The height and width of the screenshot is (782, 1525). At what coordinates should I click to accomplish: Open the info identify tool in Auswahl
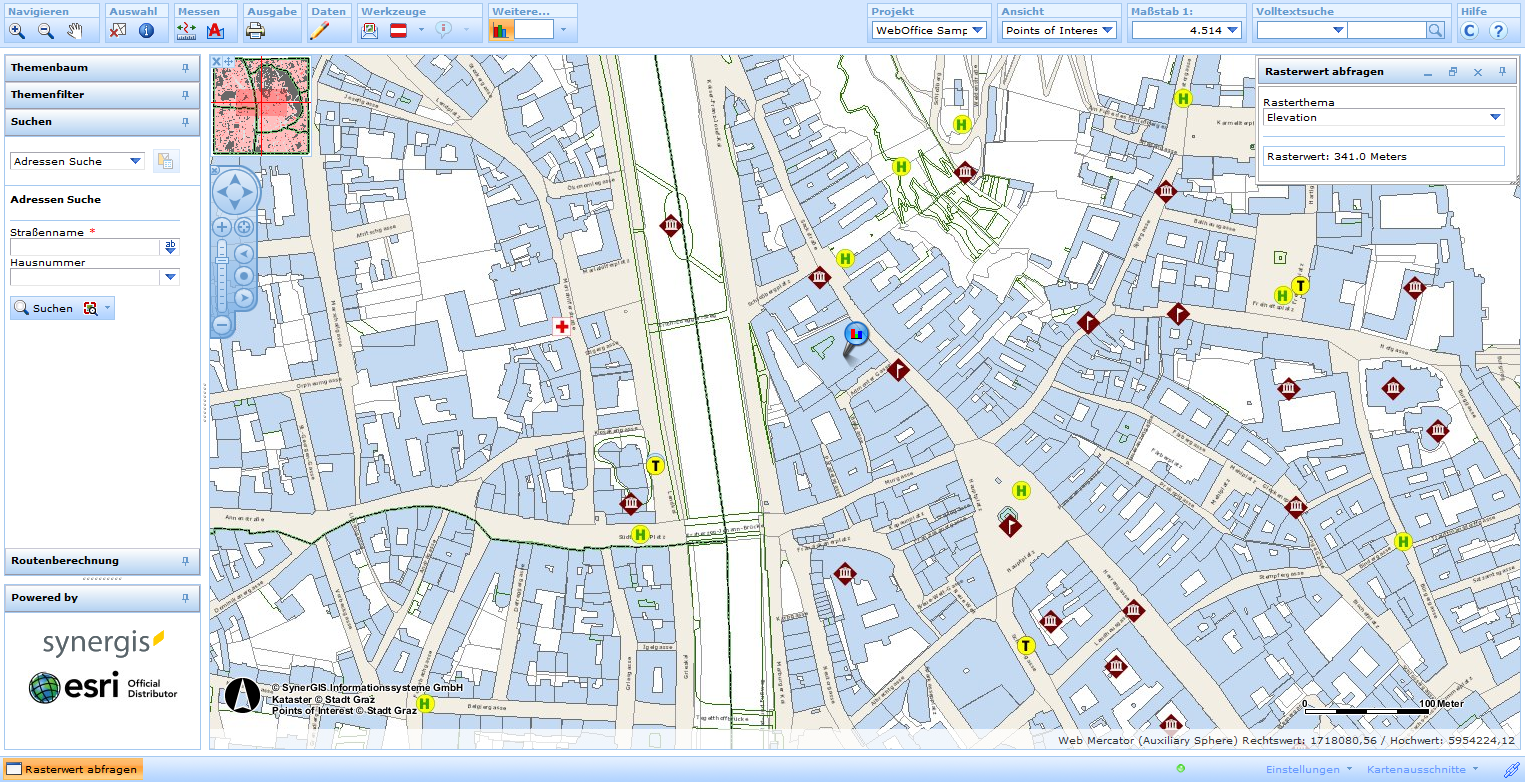coord(146,30)
